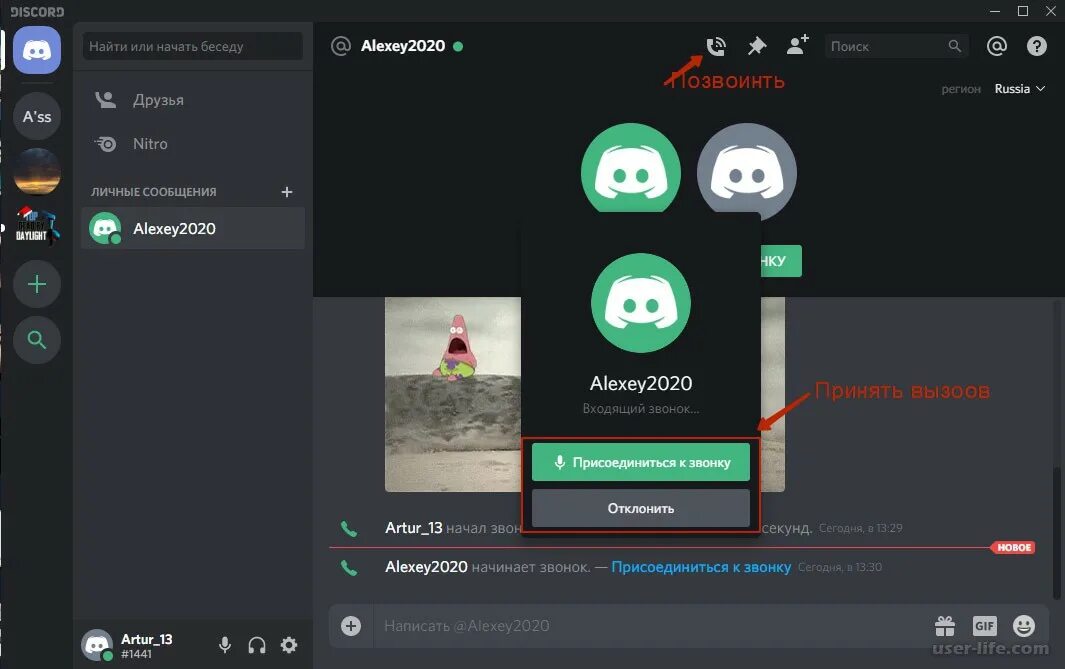
Task: Open the Discord home button
Action: 37,50
